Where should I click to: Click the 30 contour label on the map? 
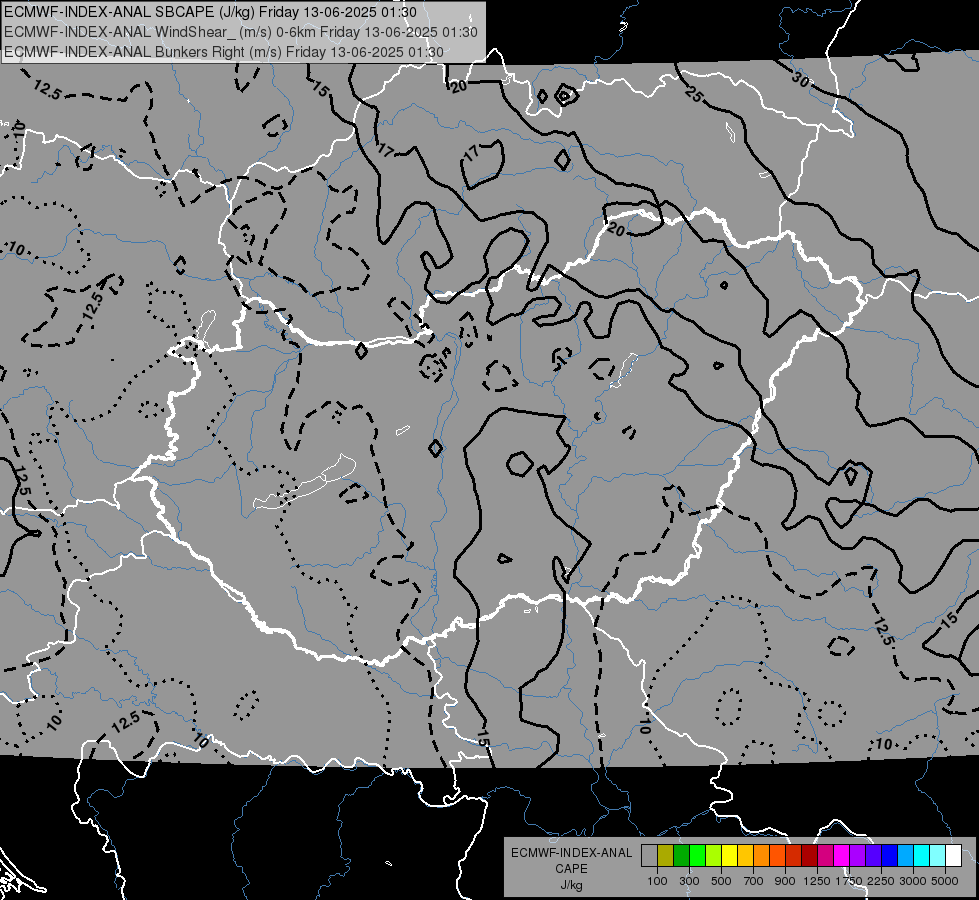pos(801,79)
